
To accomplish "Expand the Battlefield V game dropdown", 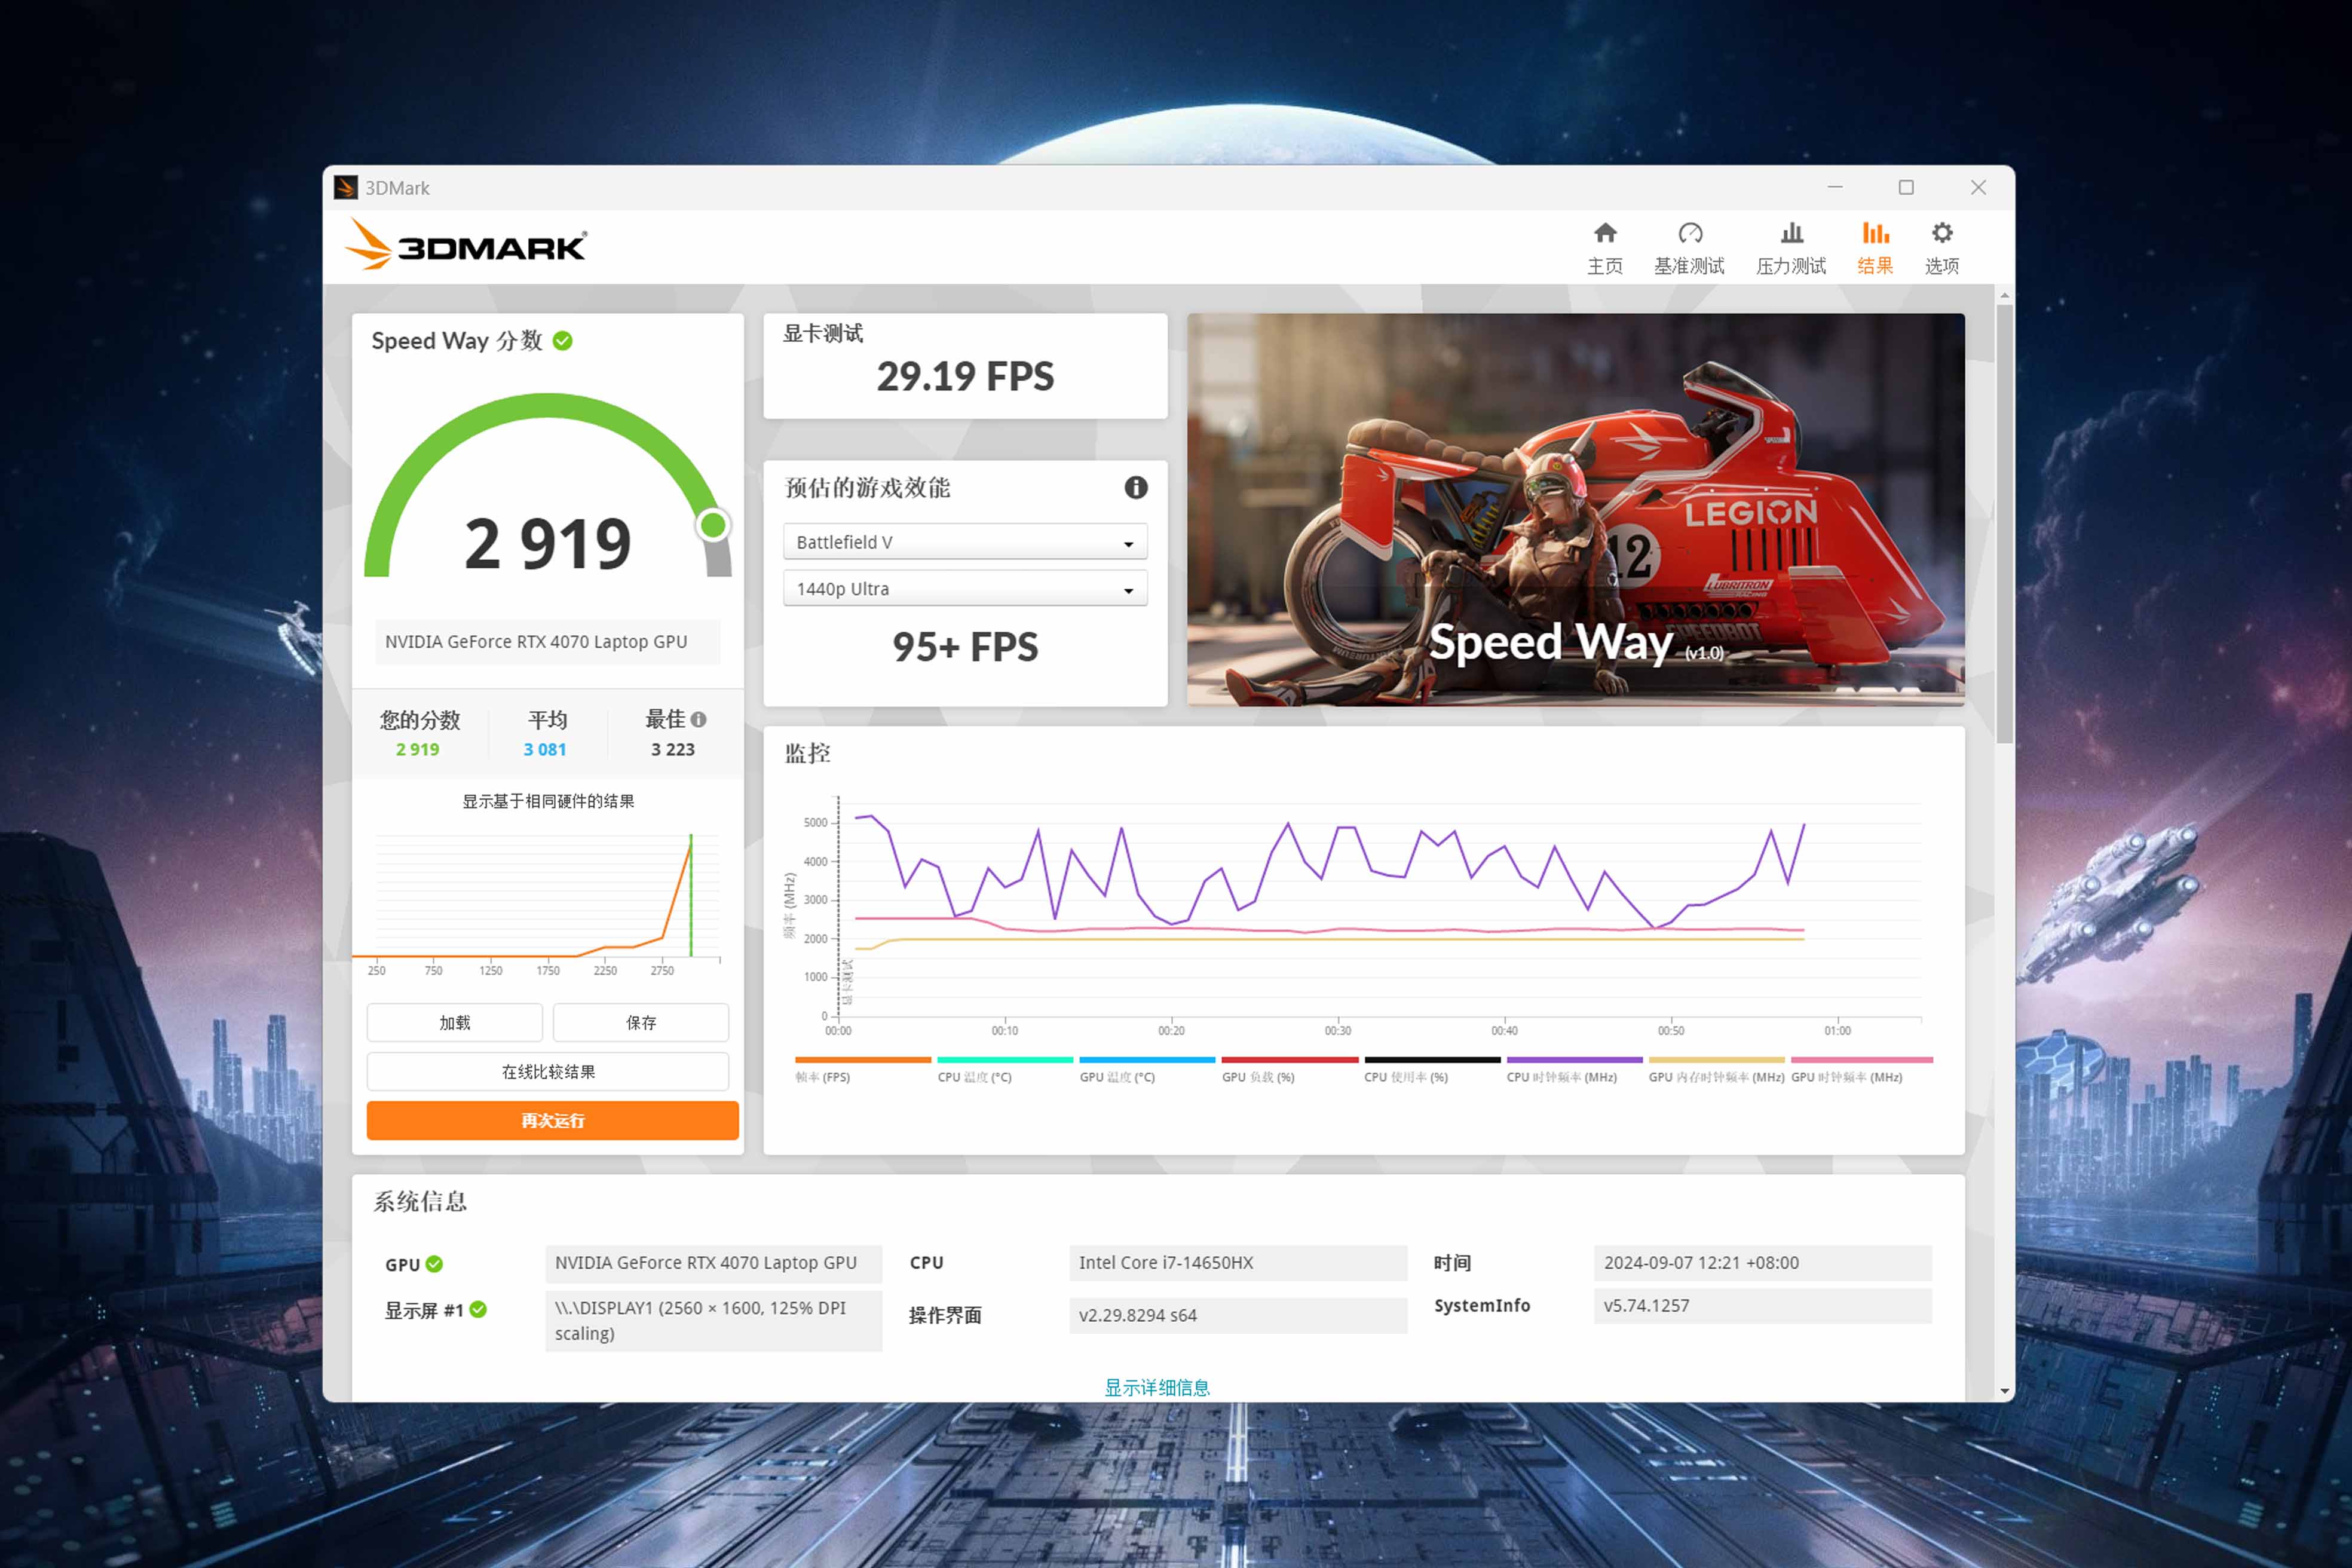I will click(964, 542).
